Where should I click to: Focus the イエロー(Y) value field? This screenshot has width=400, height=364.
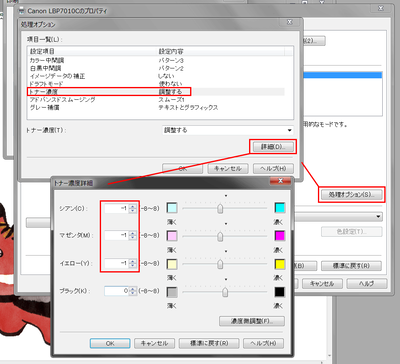coord(117,263)
